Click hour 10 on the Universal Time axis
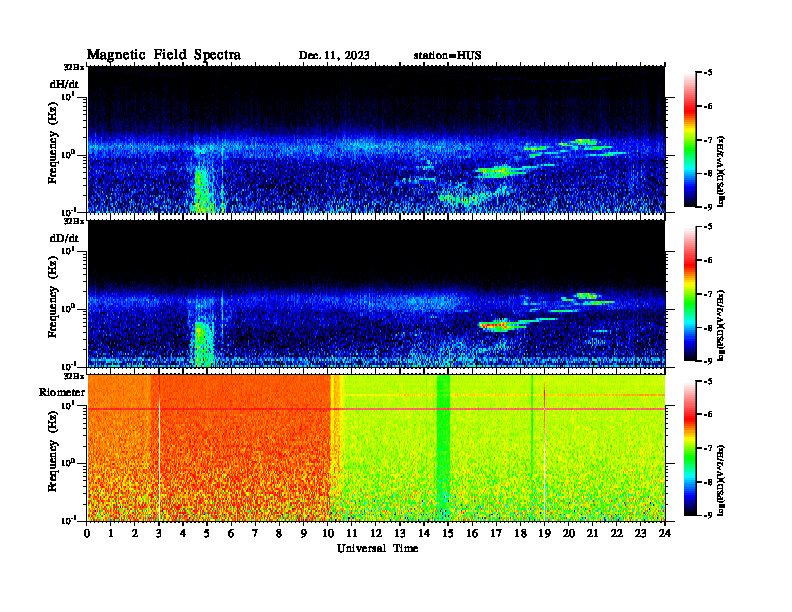The height and width of the screenshot is (612, 792). [327, 533]
